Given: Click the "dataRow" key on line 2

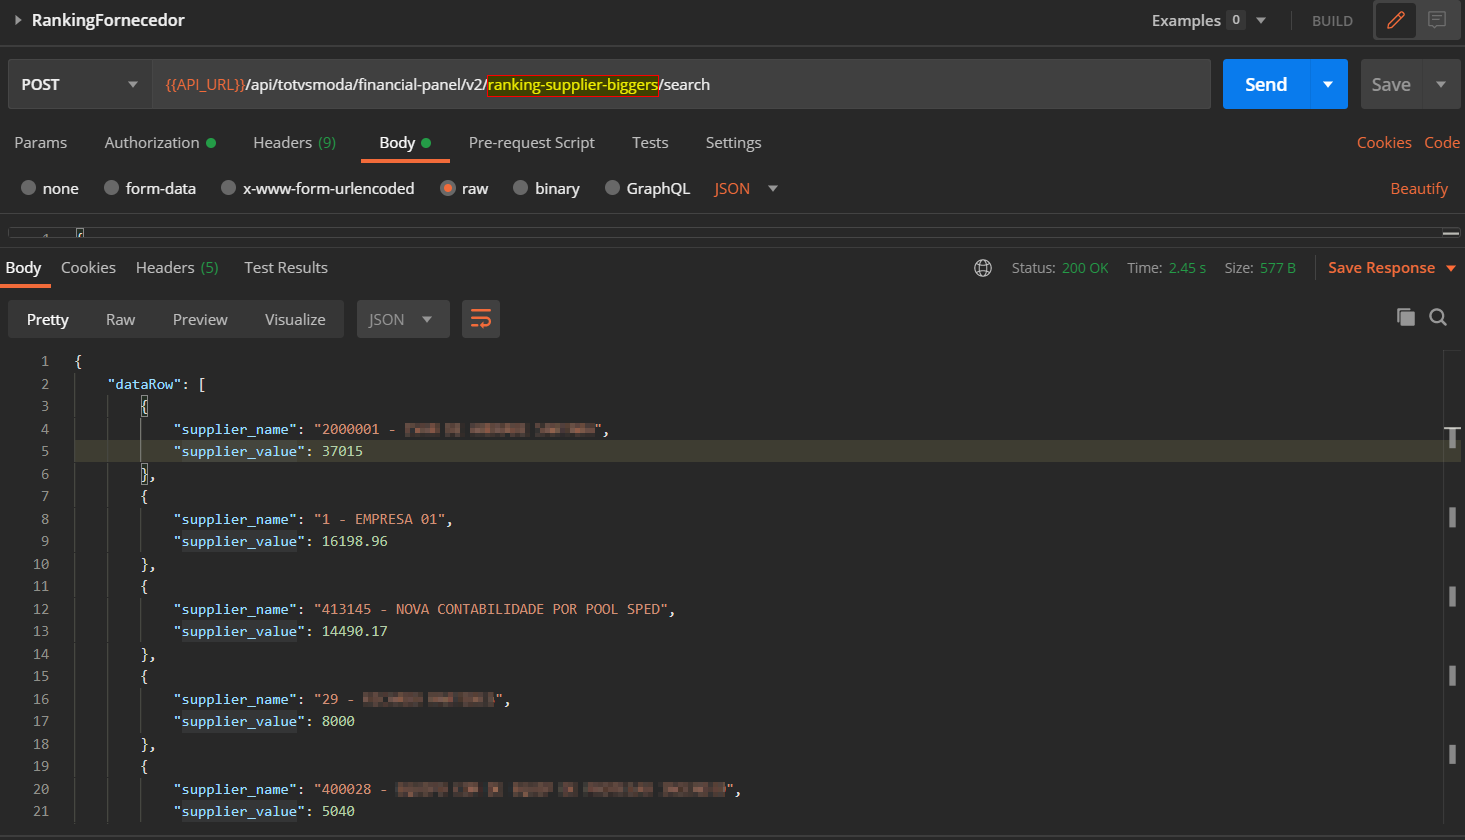Looking at the screenshot, I should coord(145,384).
